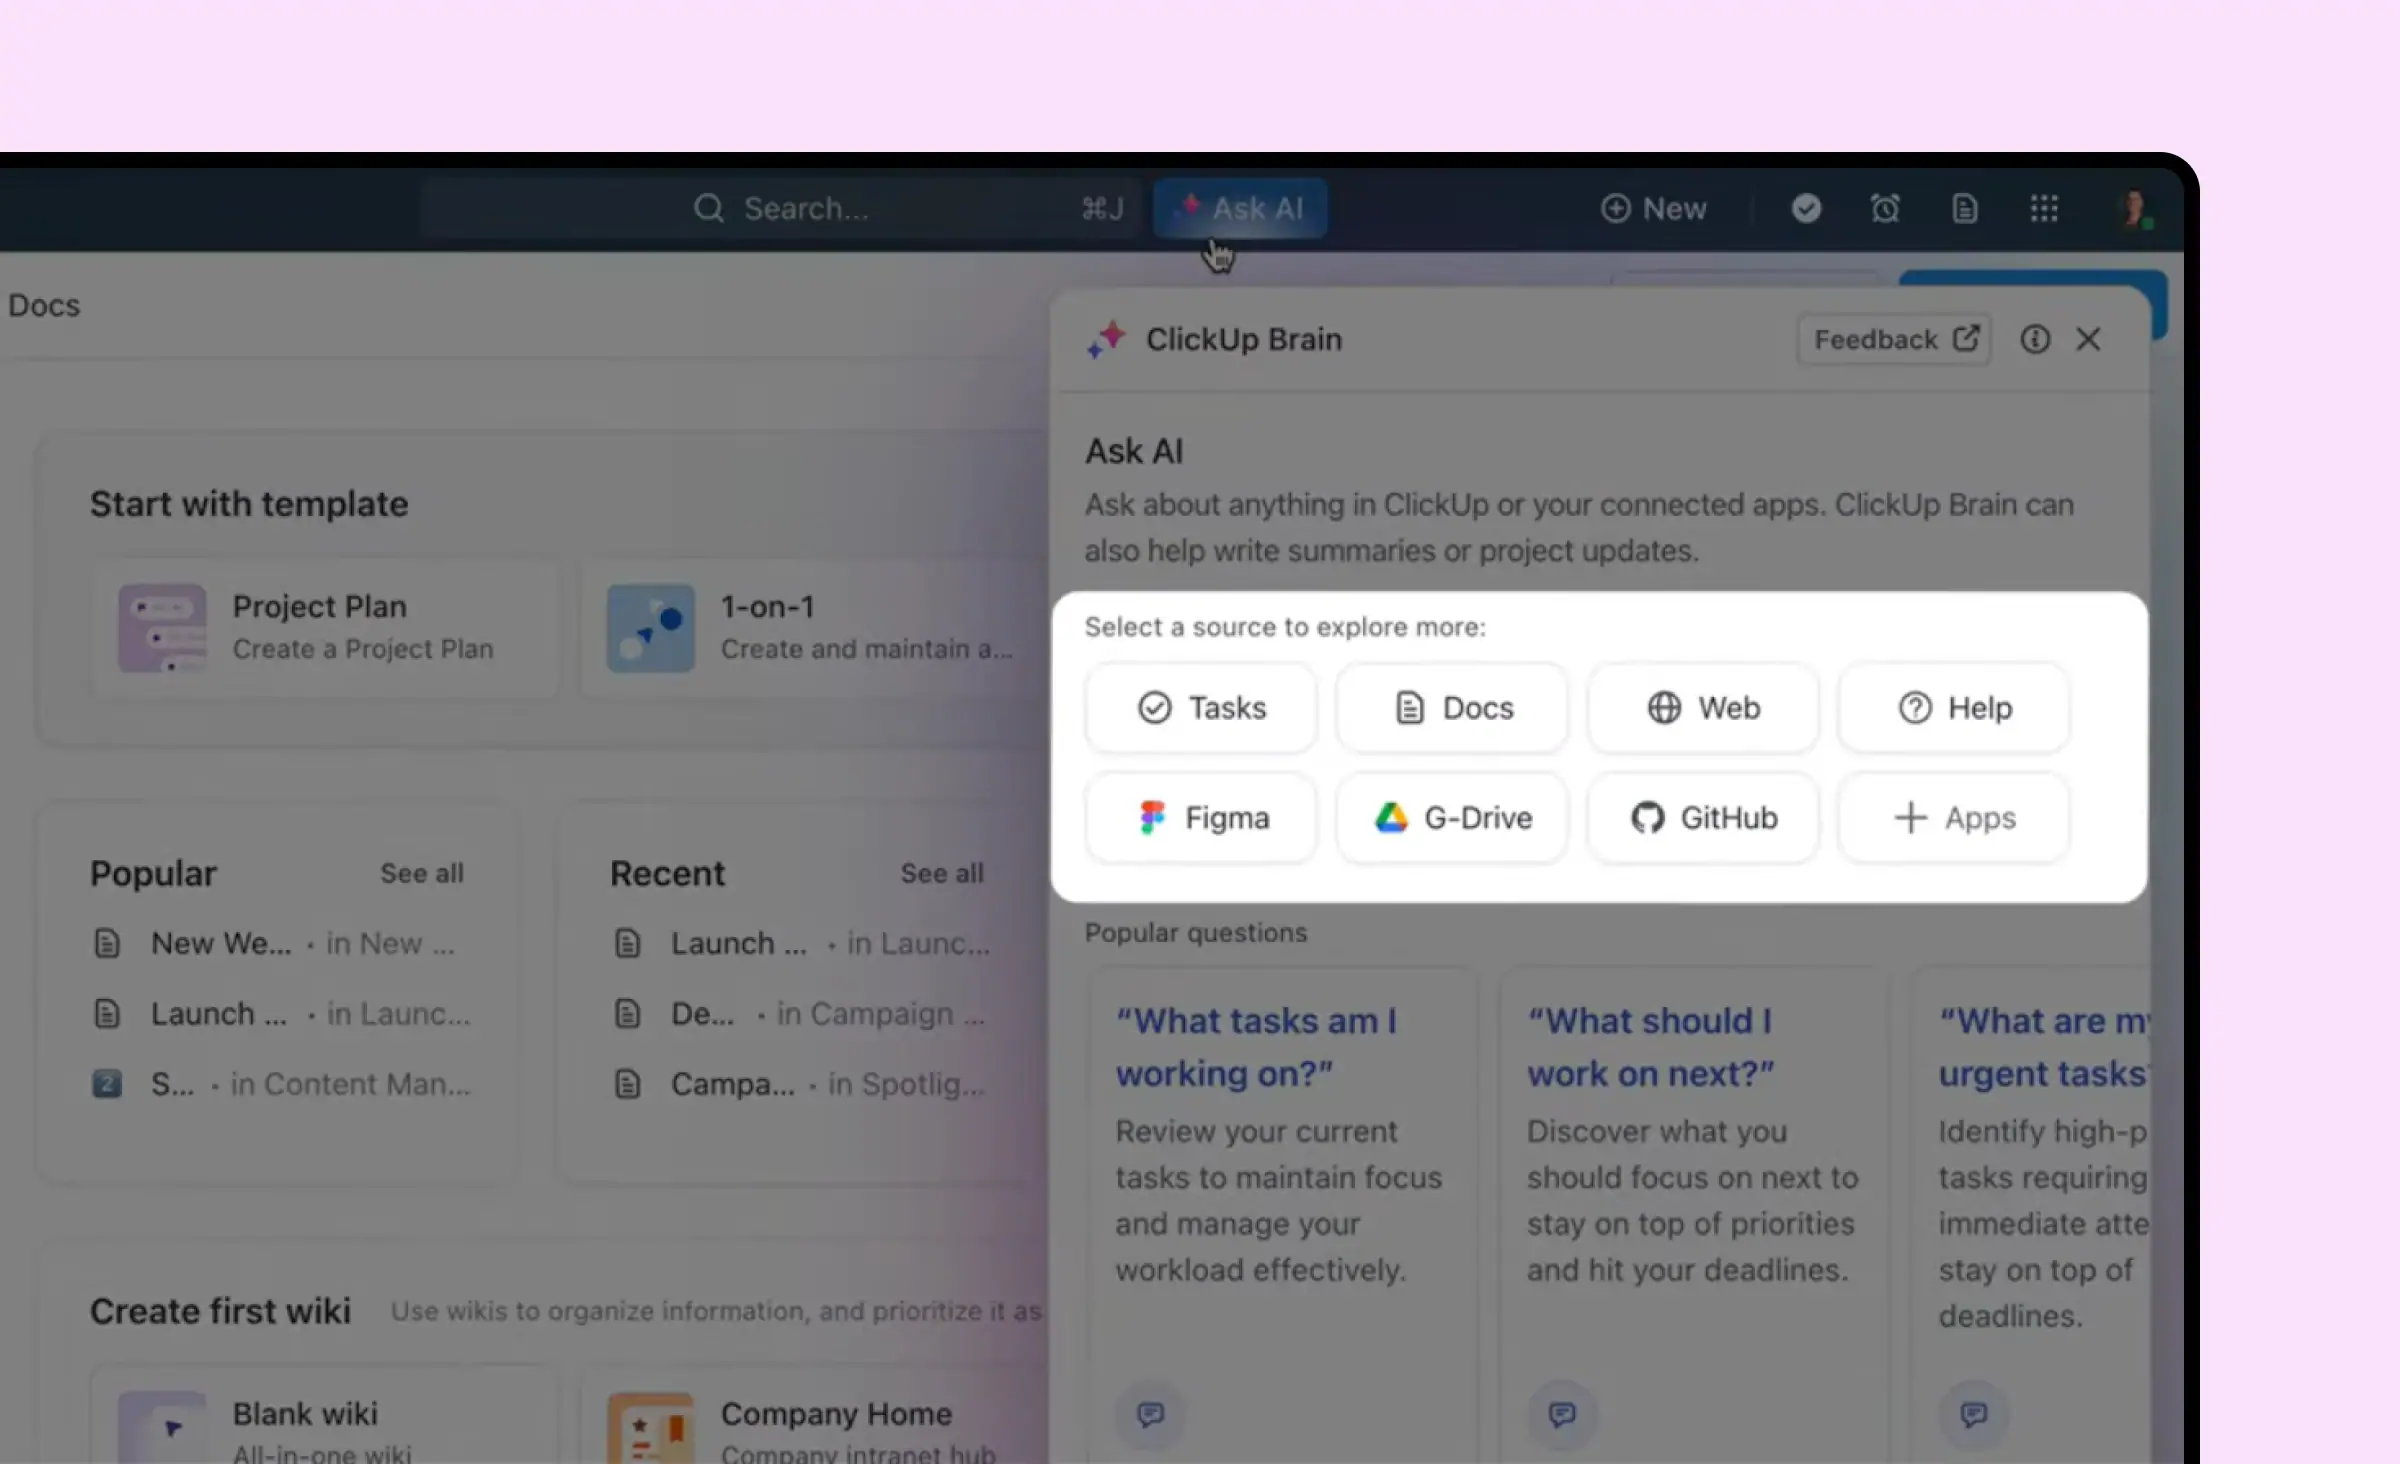Image resolution: width=2400 pixels, height=1464 pixels.
Task: Add more Apps as sources
Action: 1954,818
